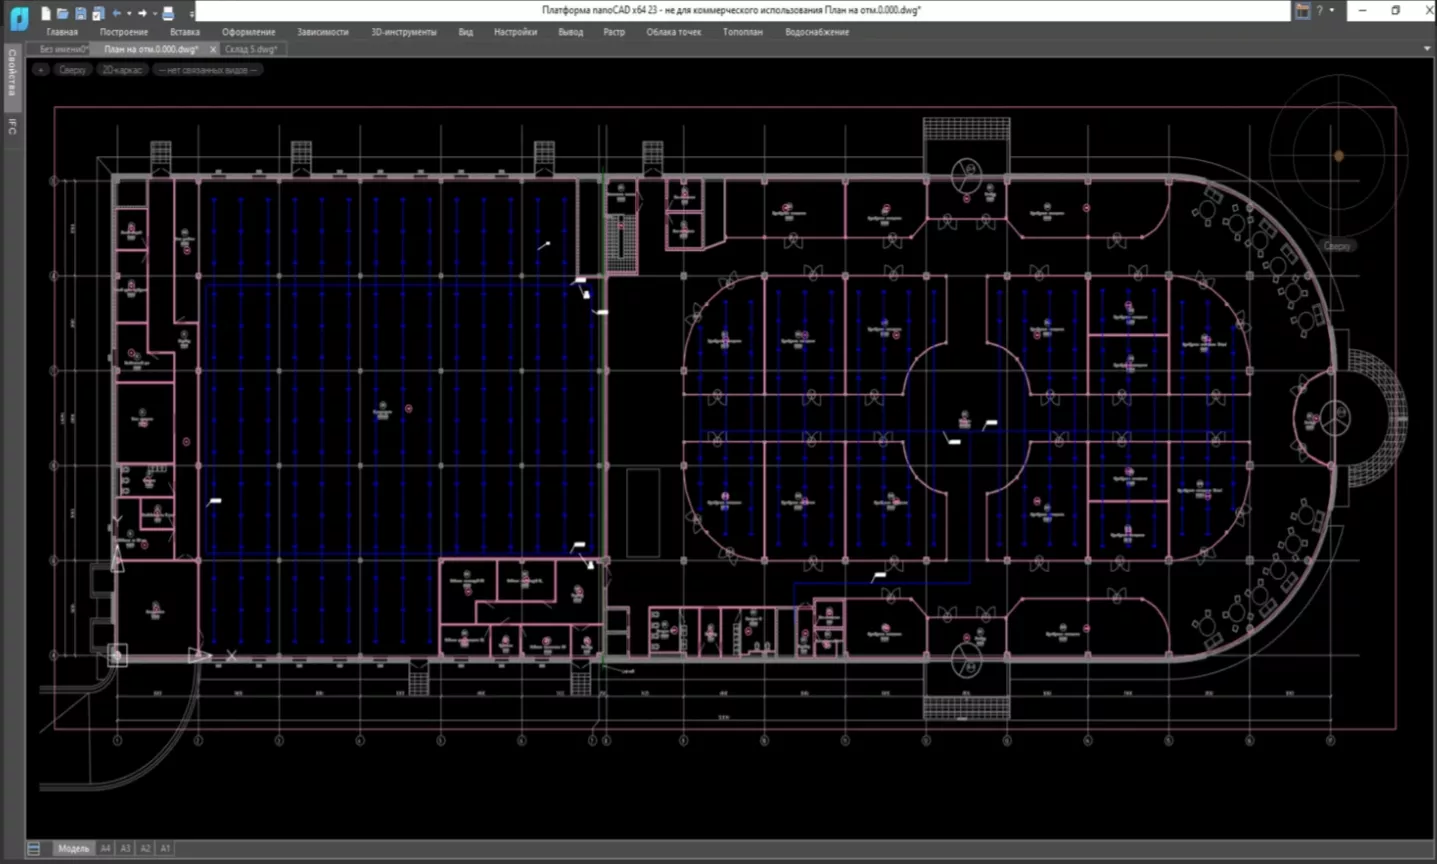Expand the Undo history dropdown arrow

[x=129, y=14]
